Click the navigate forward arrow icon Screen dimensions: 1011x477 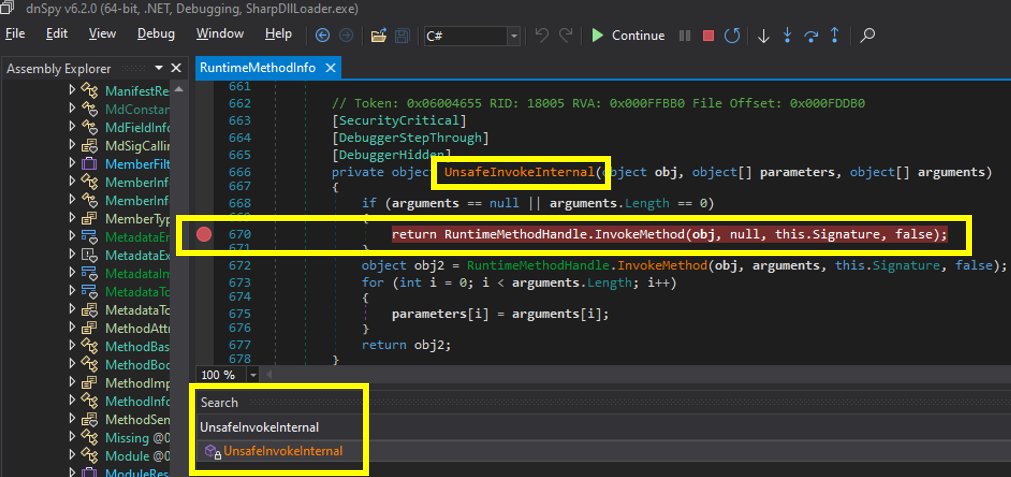(x=346, y=35)
